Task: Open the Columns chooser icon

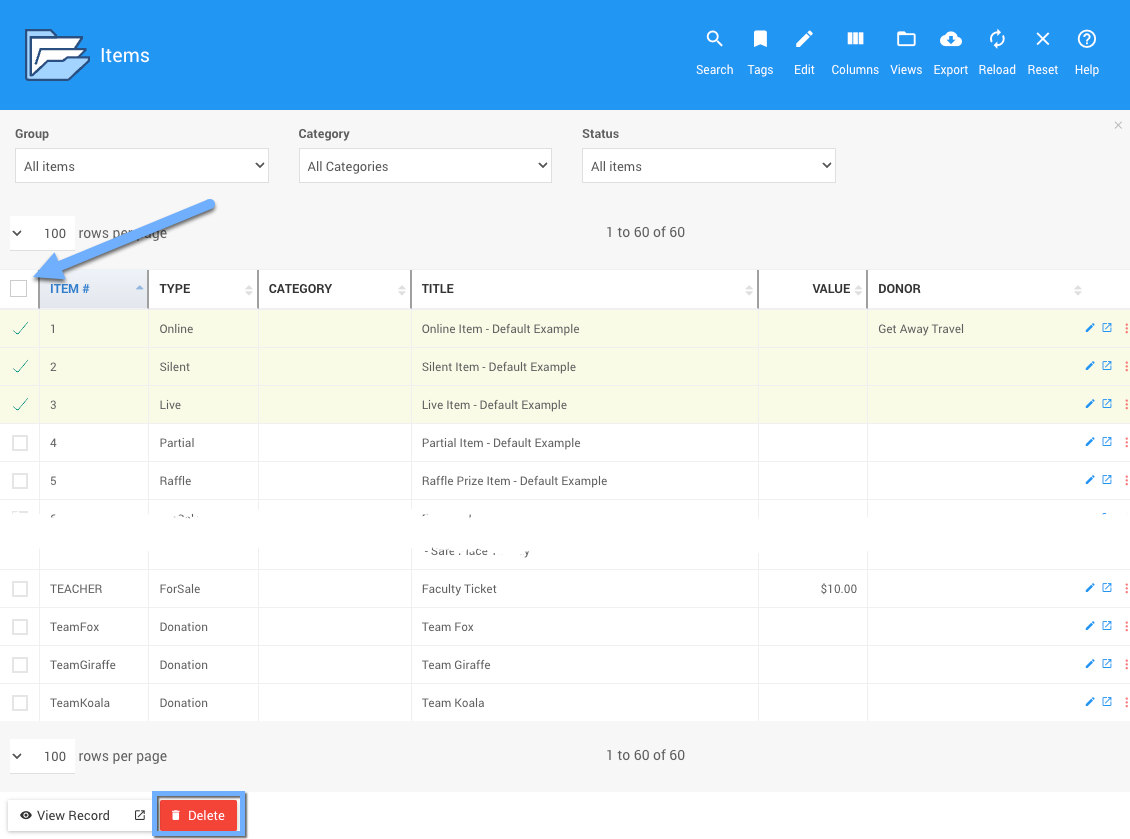Action: coord(855,40)
